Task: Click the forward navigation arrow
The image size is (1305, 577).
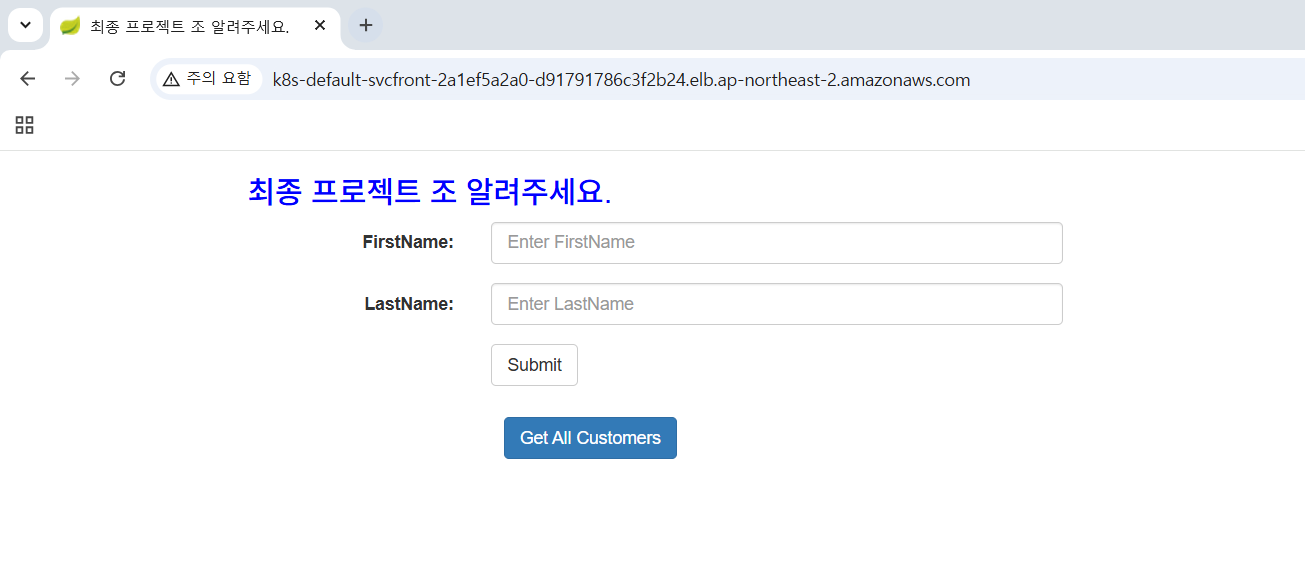Action: 72,79
